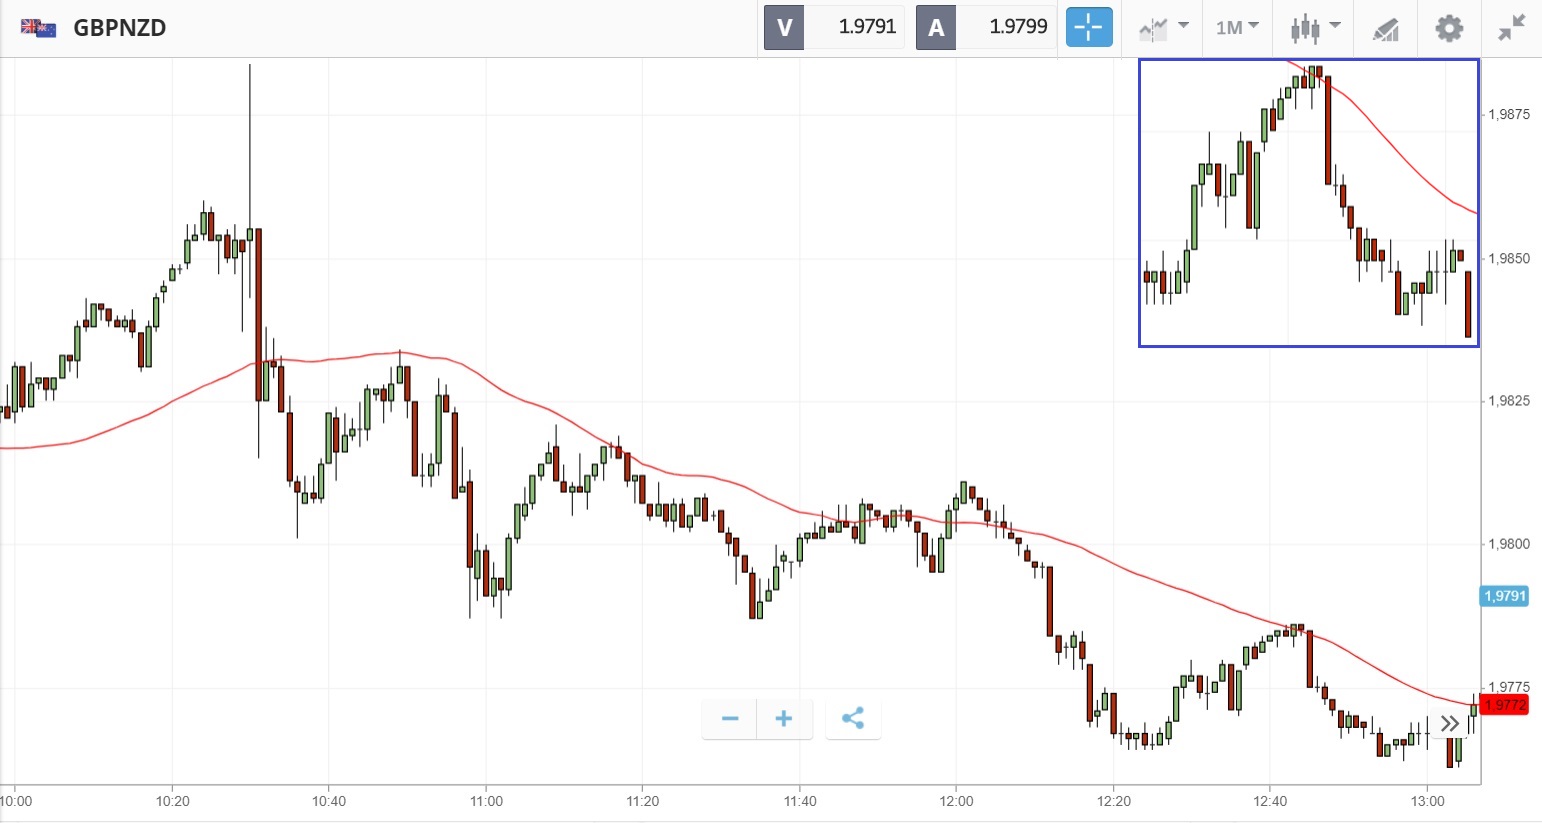This screenshot has height=823, width=1542.
Task: Zoom out chart with minus button
Action: (730, 718)
